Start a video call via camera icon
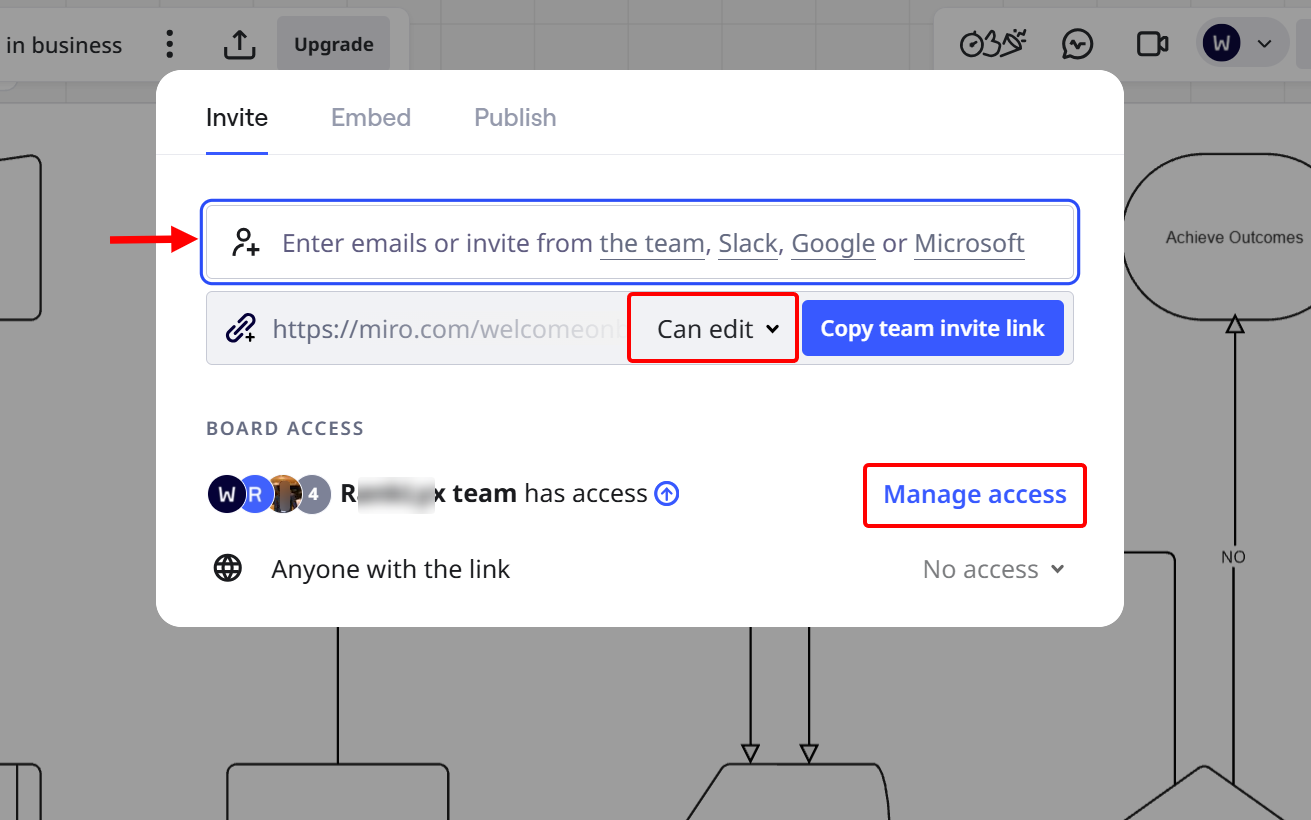This screenshot has width=1311, height=820. [1152, 44]
